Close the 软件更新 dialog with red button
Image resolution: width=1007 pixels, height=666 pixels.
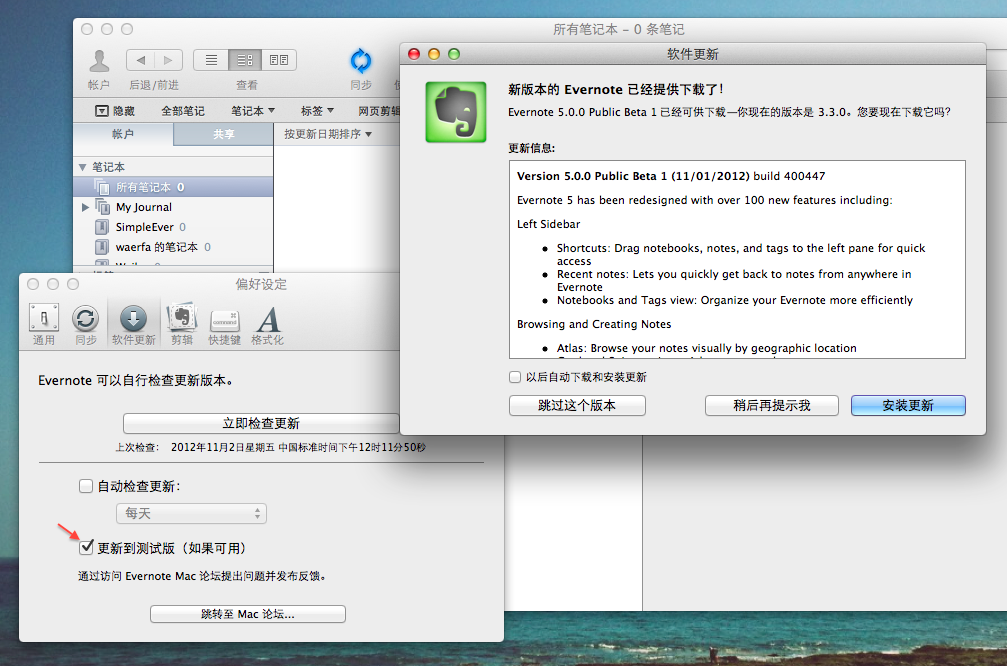coord(414,54)
